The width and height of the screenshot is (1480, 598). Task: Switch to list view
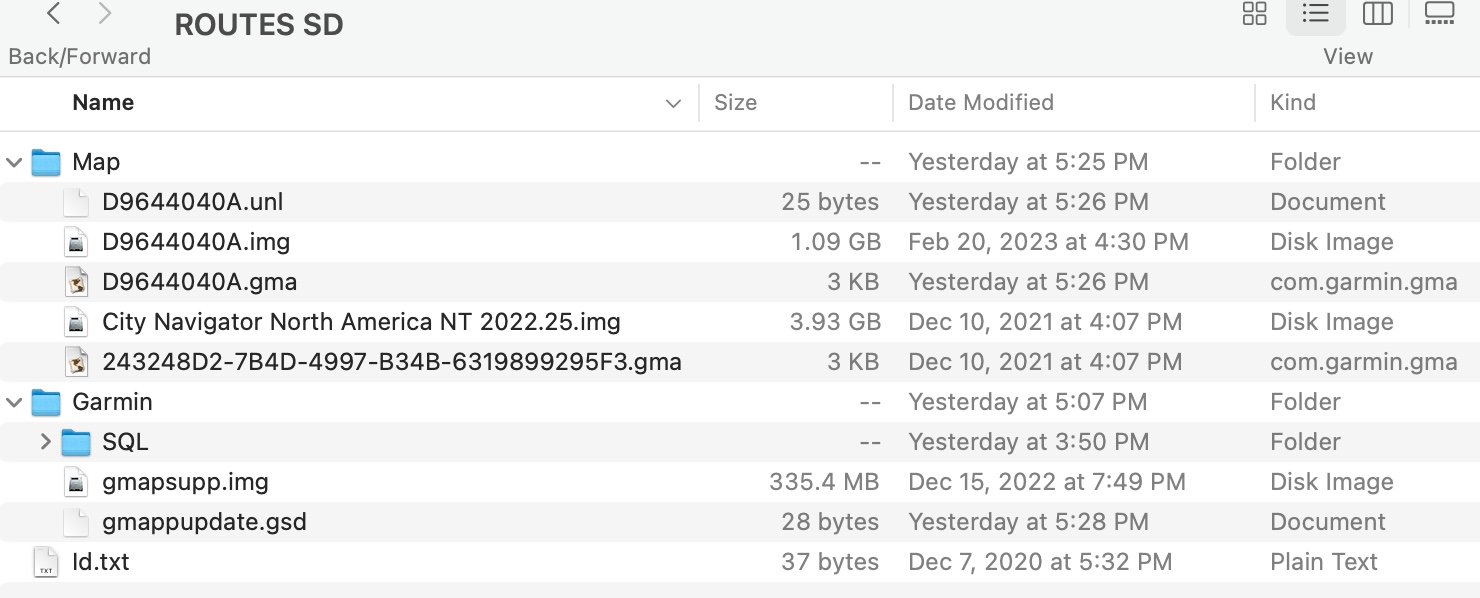[1315, 14]
